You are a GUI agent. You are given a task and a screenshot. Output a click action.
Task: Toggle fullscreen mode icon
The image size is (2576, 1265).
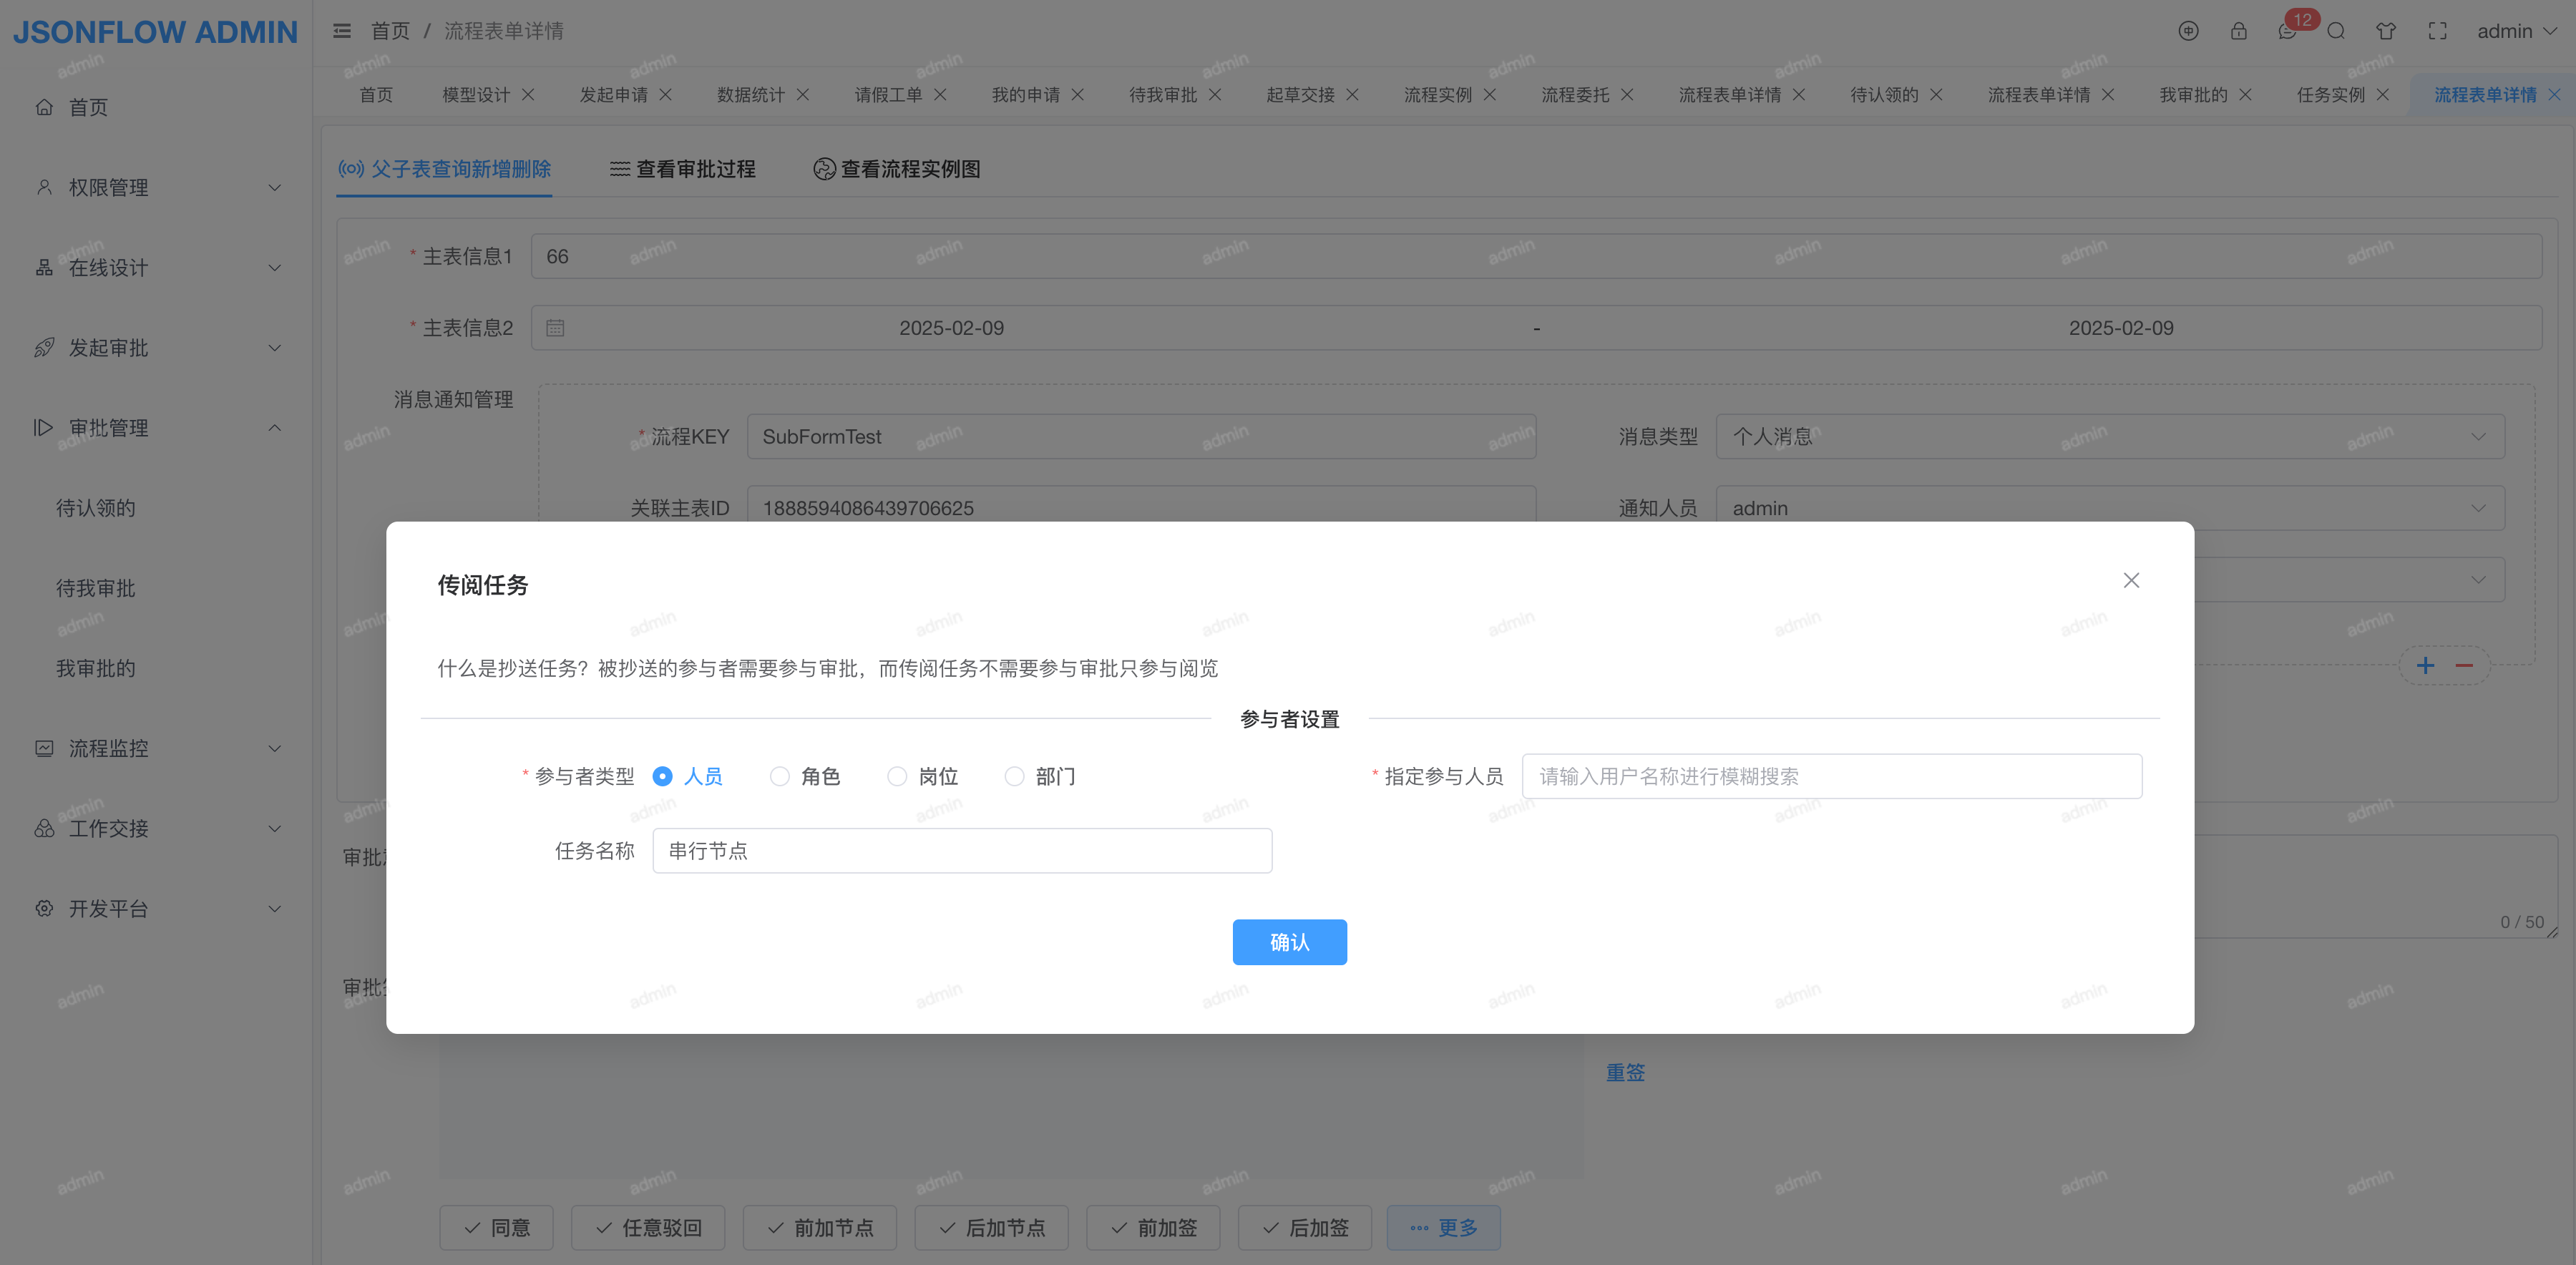click(2437, 31)
